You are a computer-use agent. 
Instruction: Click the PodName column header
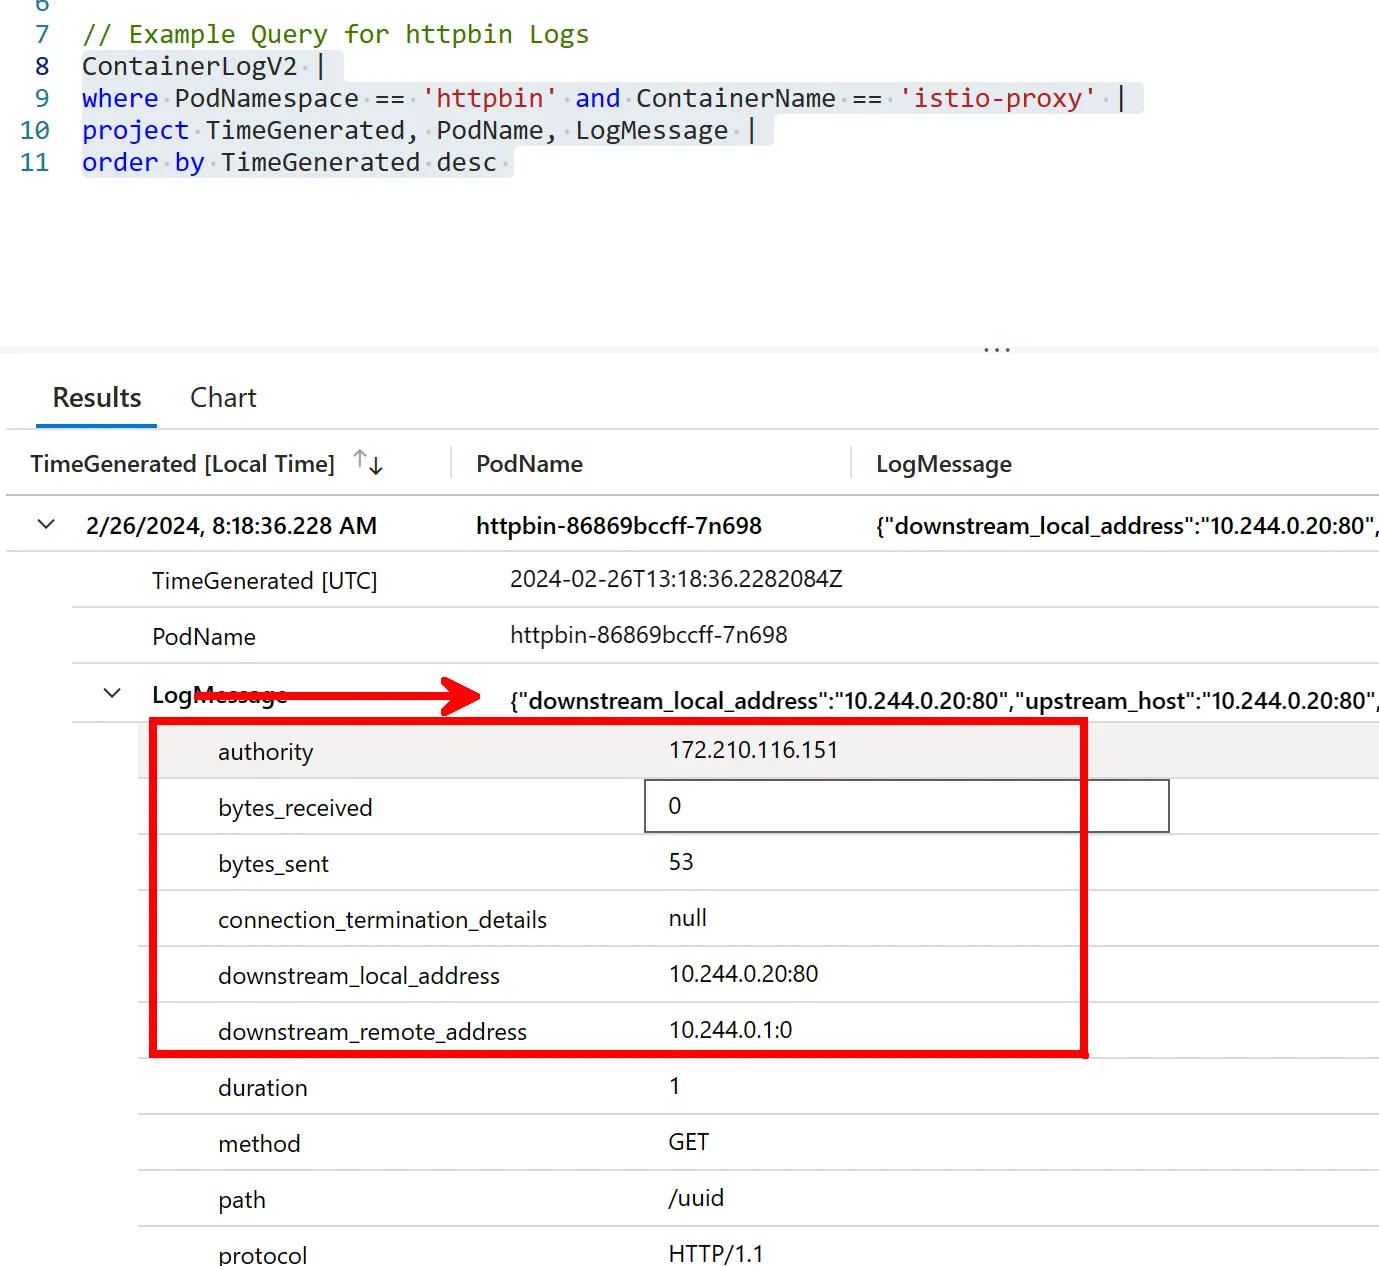[529, 464]
